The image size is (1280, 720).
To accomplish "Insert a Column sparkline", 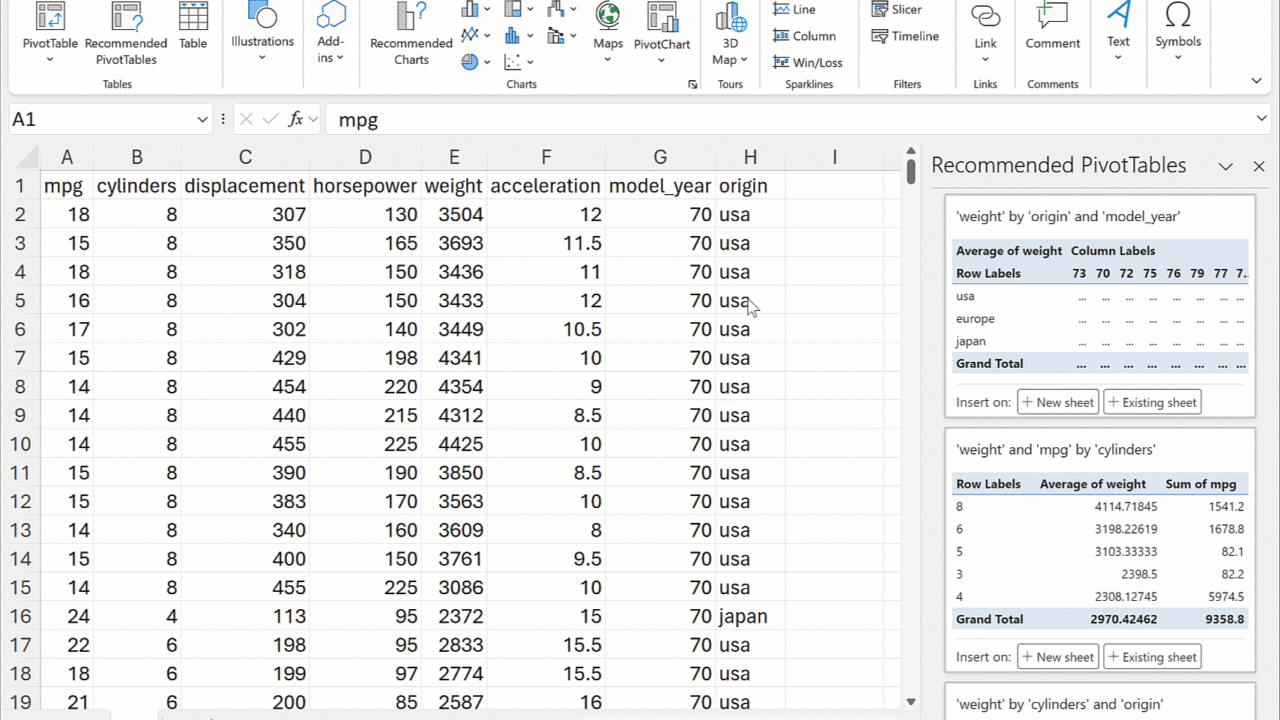I will coord(804,36).
